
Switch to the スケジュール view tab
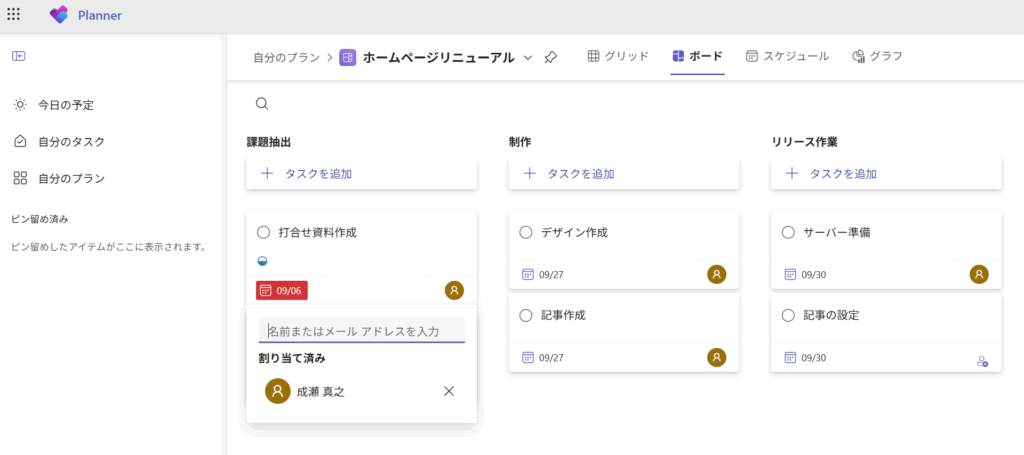tap(787, 56)
